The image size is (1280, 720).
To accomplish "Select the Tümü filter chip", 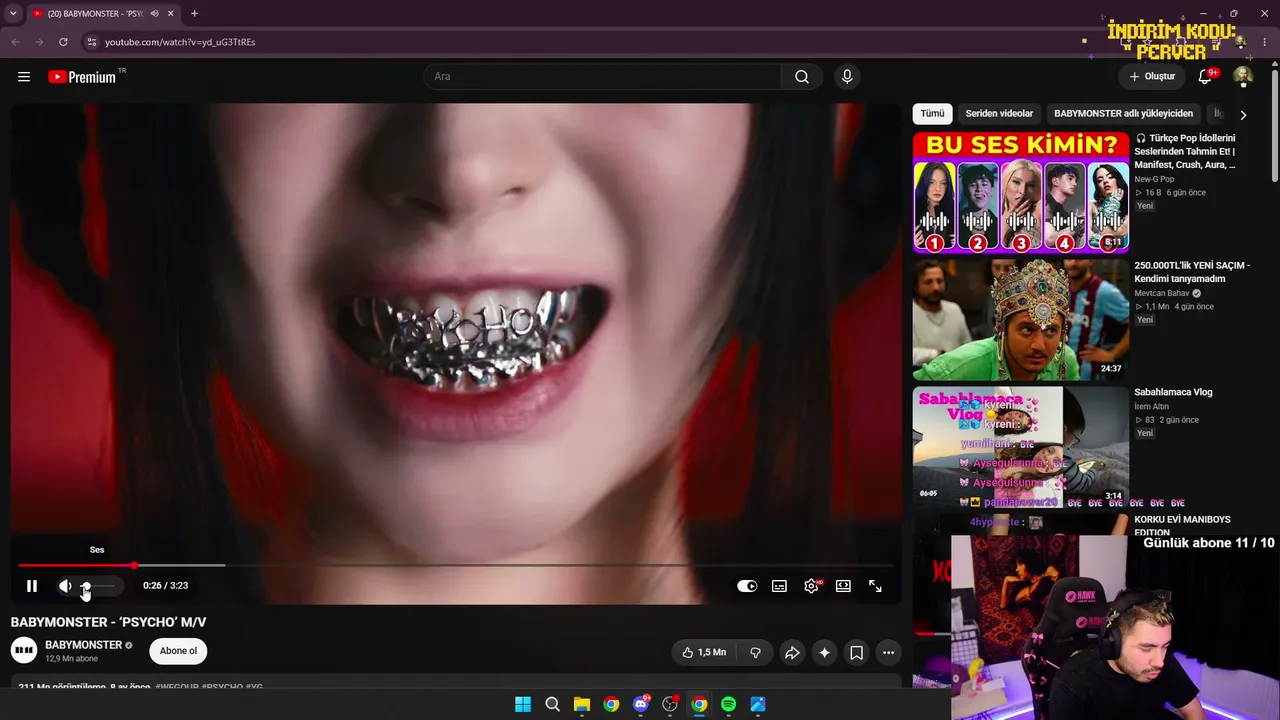I will point(932,114).
